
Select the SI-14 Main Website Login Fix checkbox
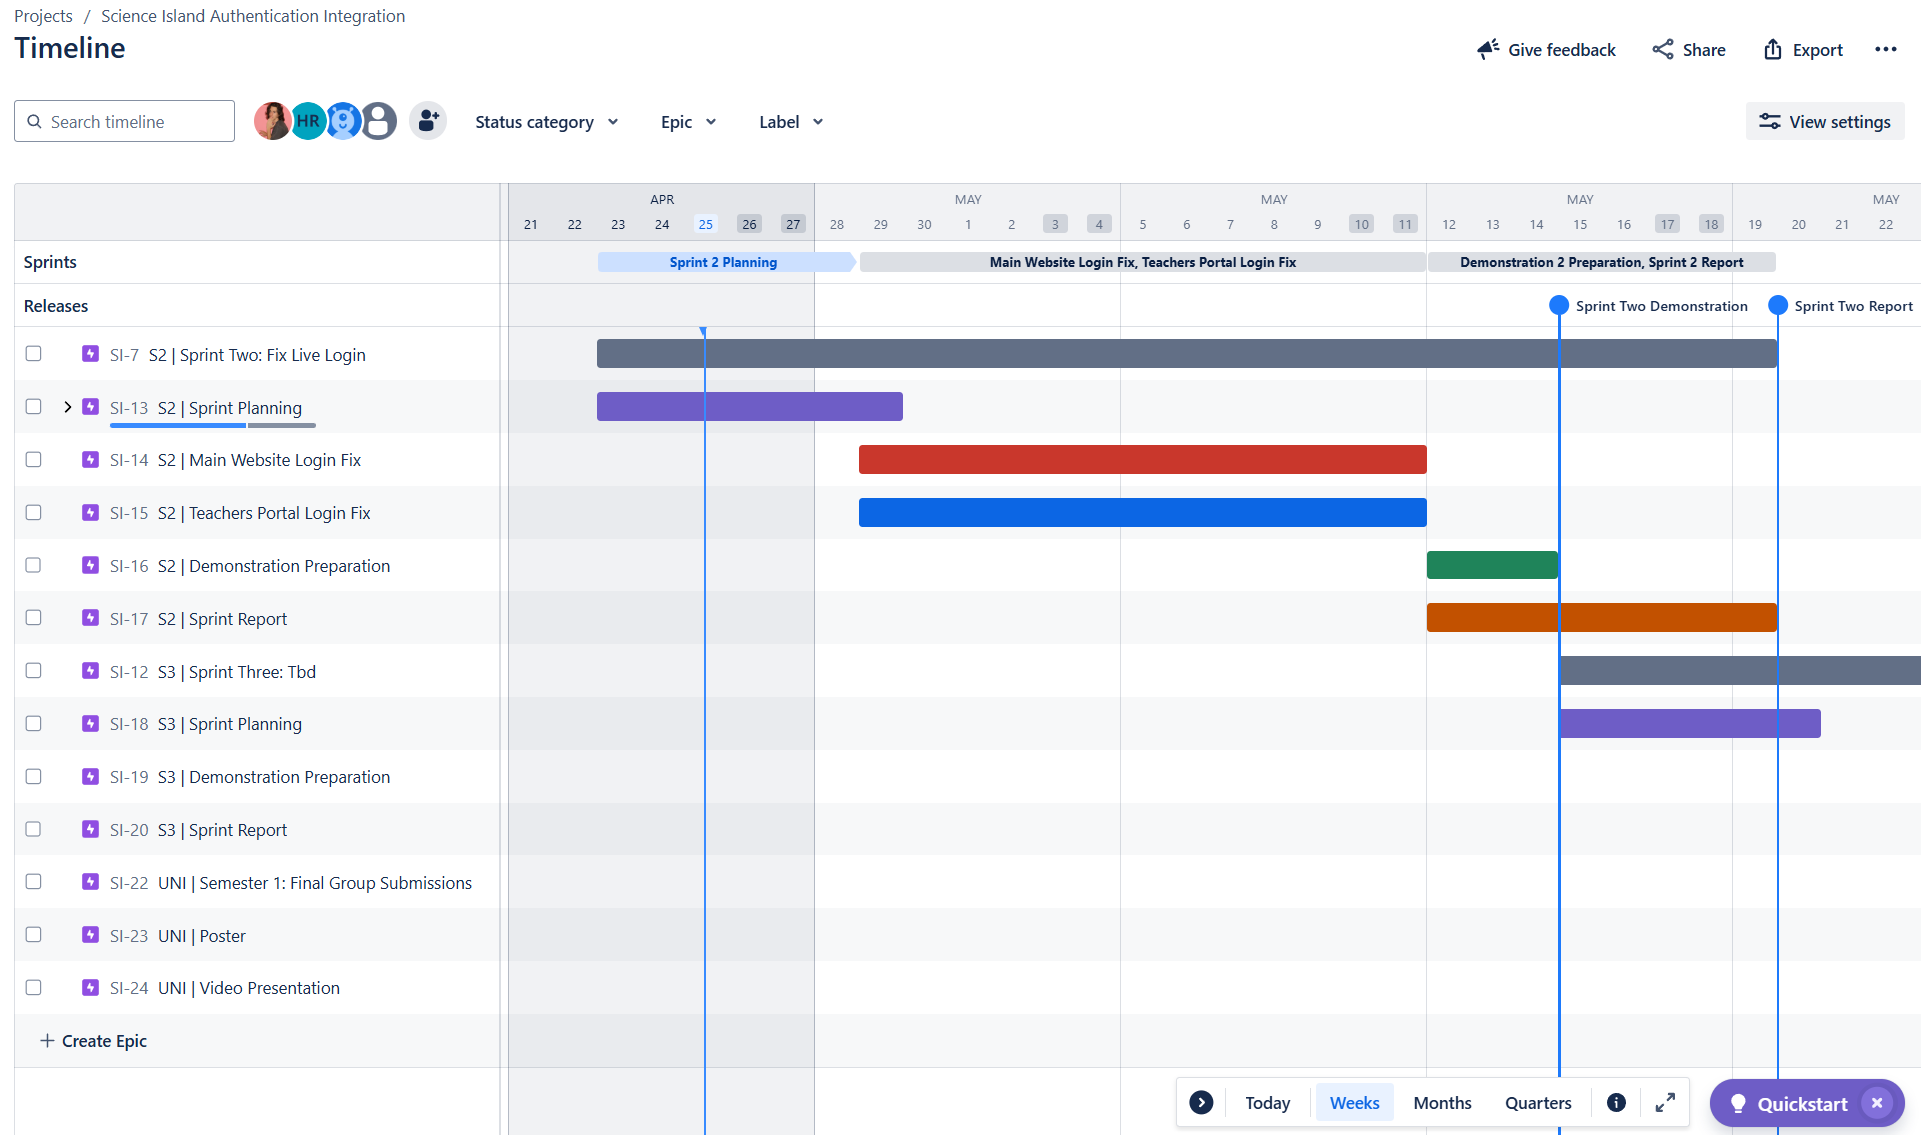point(34,459)
